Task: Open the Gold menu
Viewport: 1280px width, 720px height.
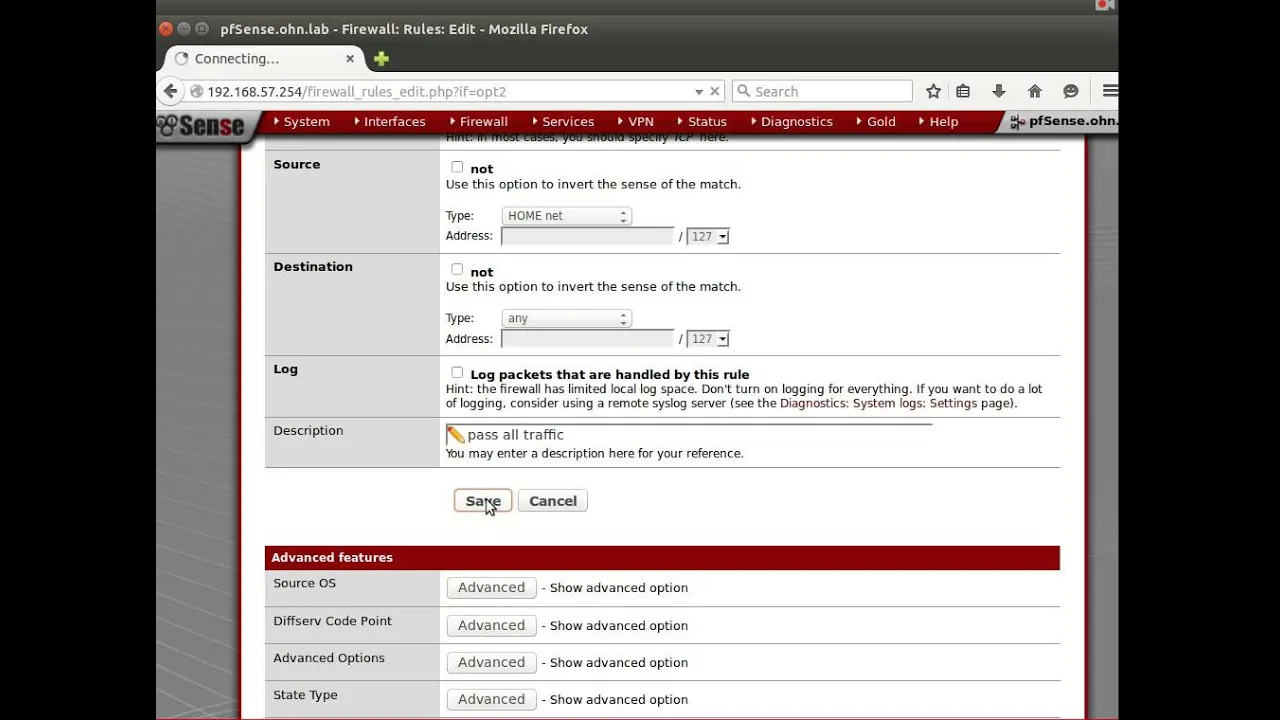Action: pyautogui.click(x=880, y=121)
